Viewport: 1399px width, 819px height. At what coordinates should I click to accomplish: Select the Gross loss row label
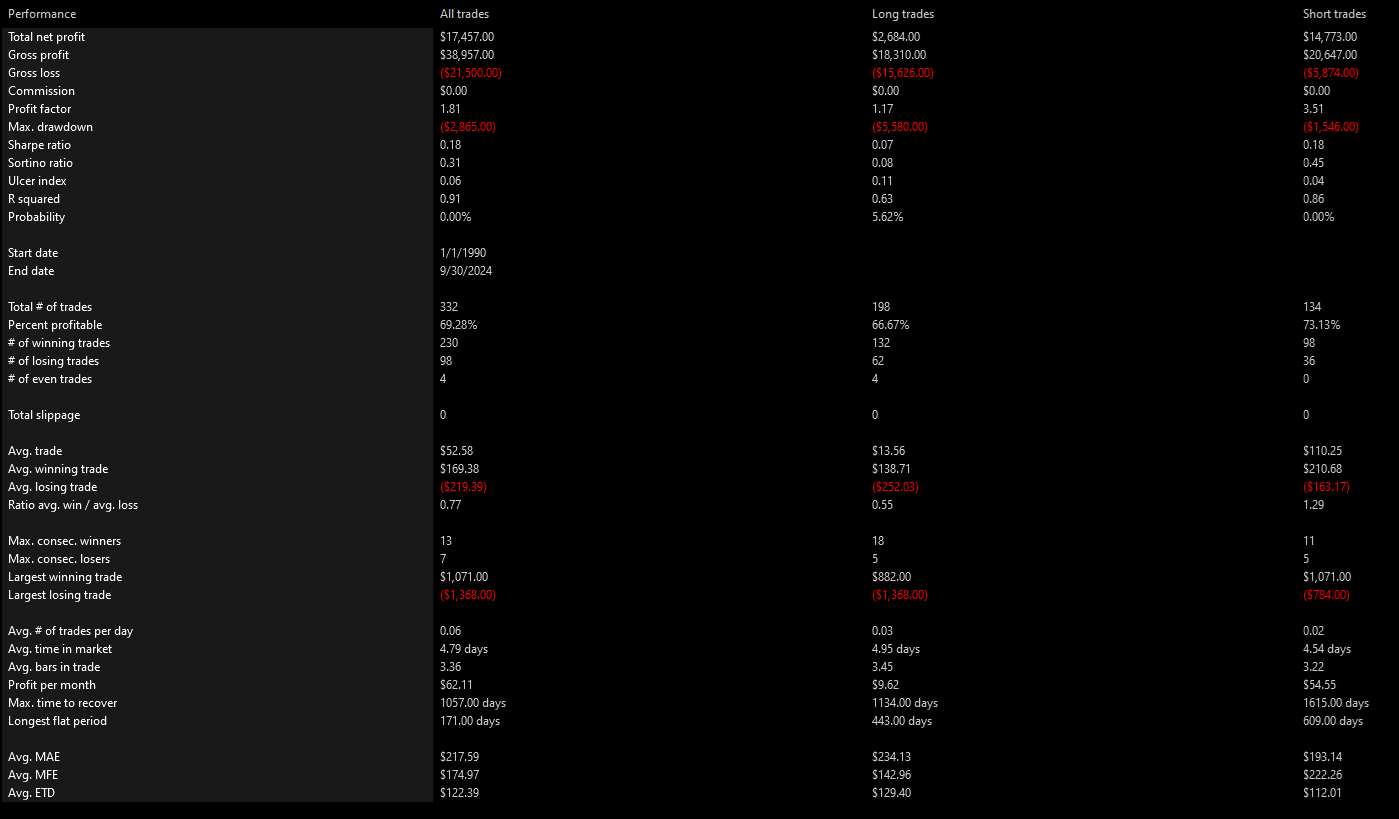click(34, 73)
